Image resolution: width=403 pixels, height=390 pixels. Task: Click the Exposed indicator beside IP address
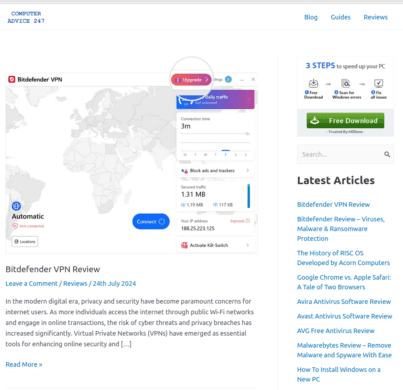[x=240, y=221]
